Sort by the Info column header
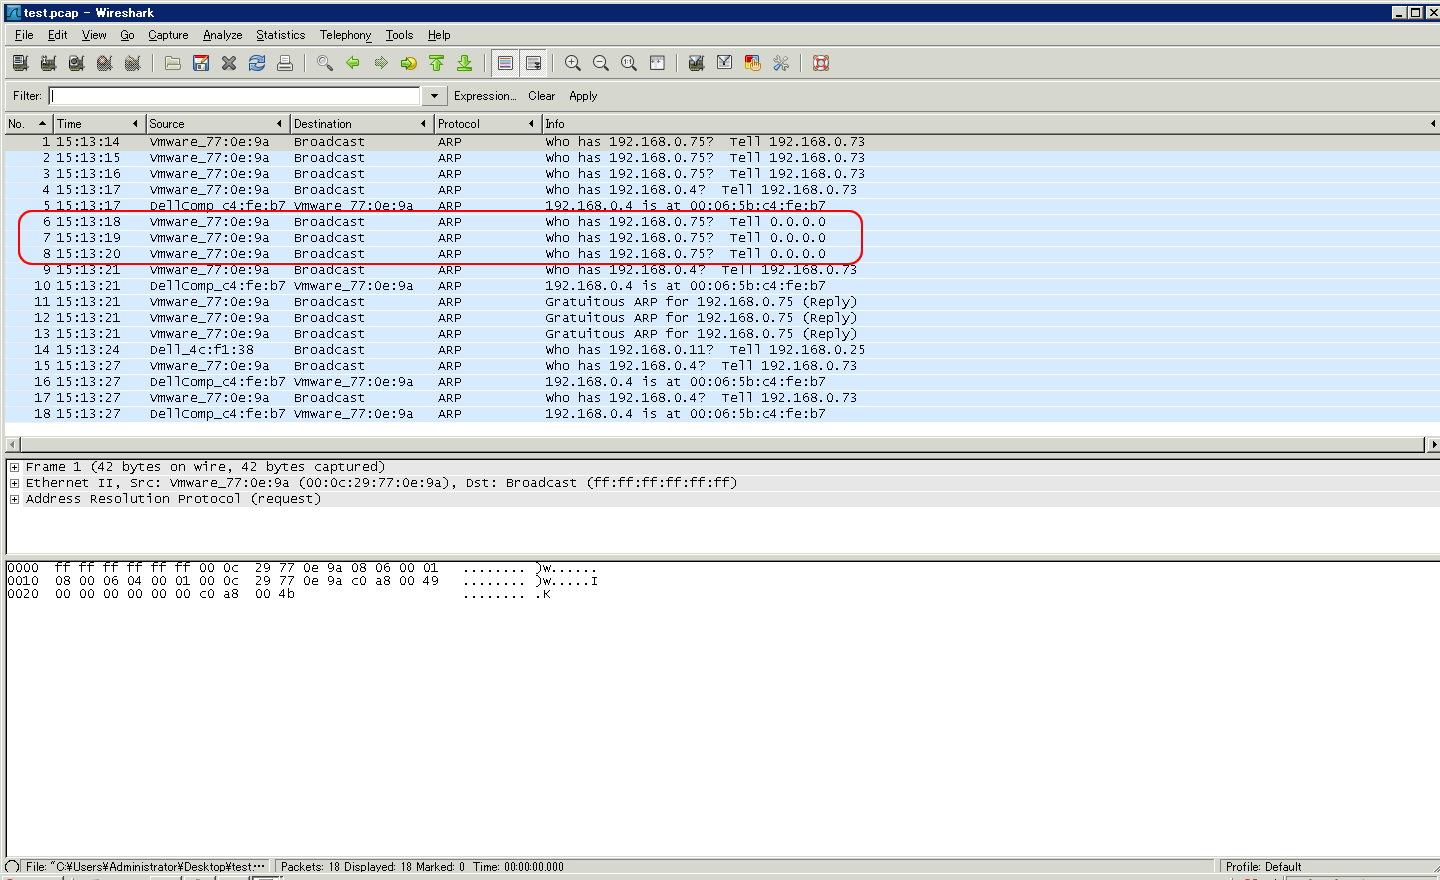 click(x=991, y=124)
